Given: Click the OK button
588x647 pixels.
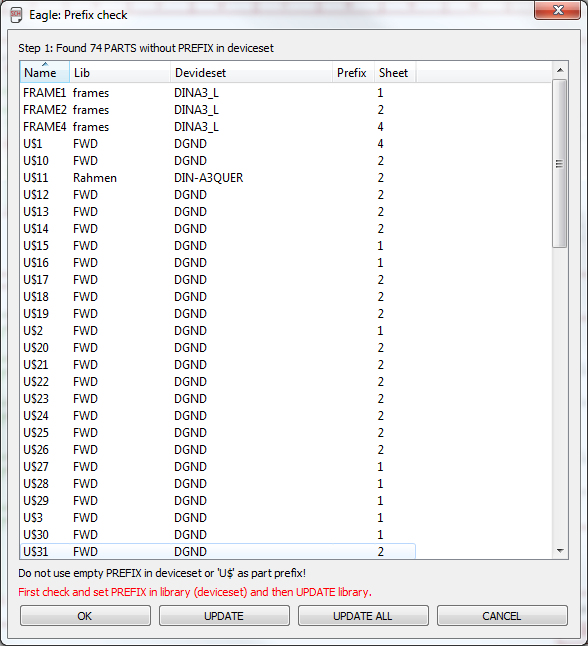Looking at the screenshot, I should coord(85,616).
